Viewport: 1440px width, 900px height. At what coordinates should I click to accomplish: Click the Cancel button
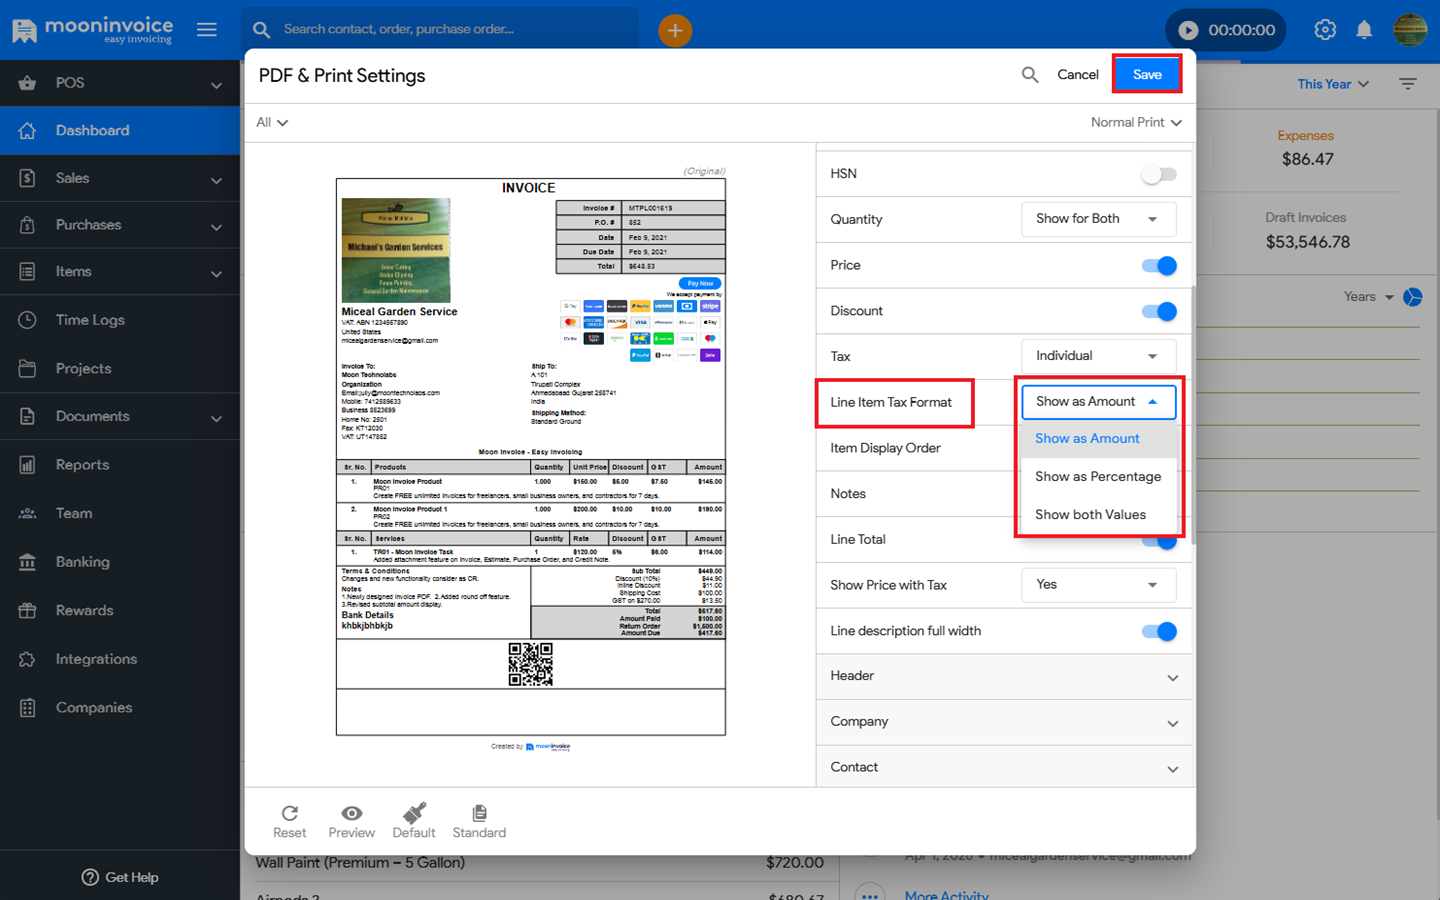(x=1077, y=75)
